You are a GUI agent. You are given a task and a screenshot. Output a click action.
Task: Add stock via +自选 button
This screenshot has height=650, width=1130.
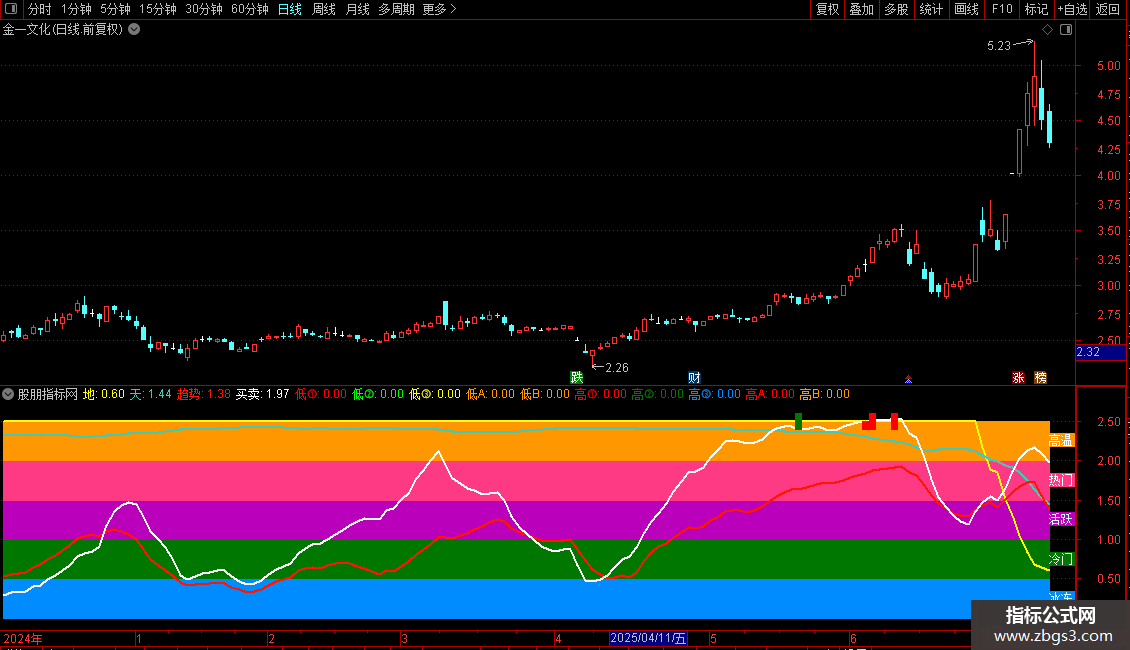[x=1072, y=9]
